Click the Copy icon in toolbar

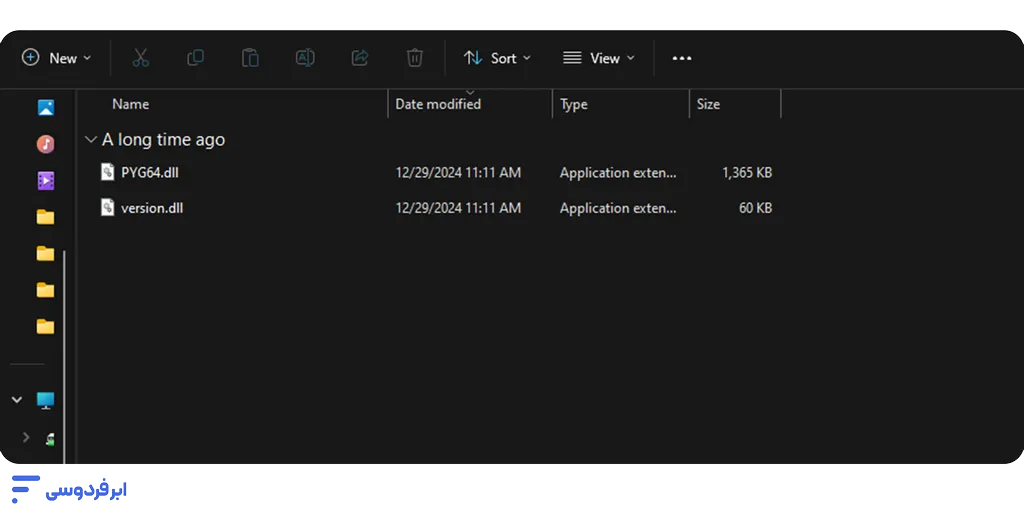195,58
